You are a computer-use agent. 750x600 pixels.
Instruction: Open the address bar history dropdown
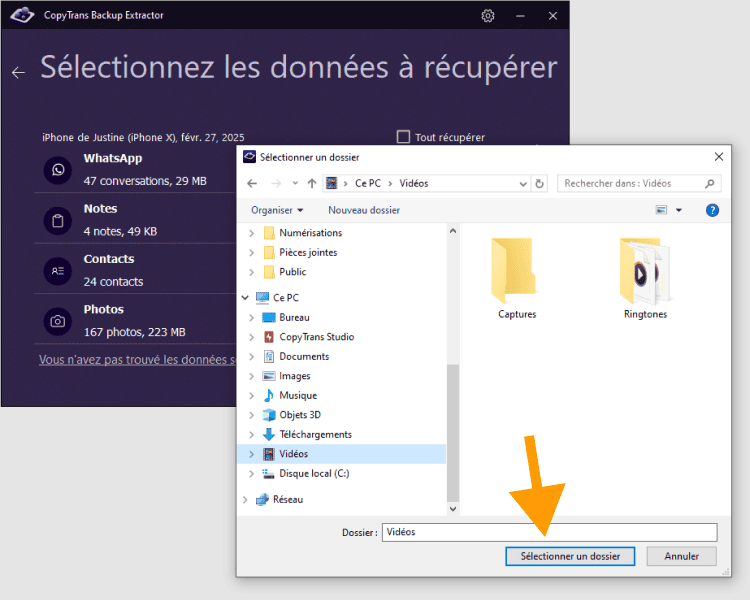[x=523, y=184]
